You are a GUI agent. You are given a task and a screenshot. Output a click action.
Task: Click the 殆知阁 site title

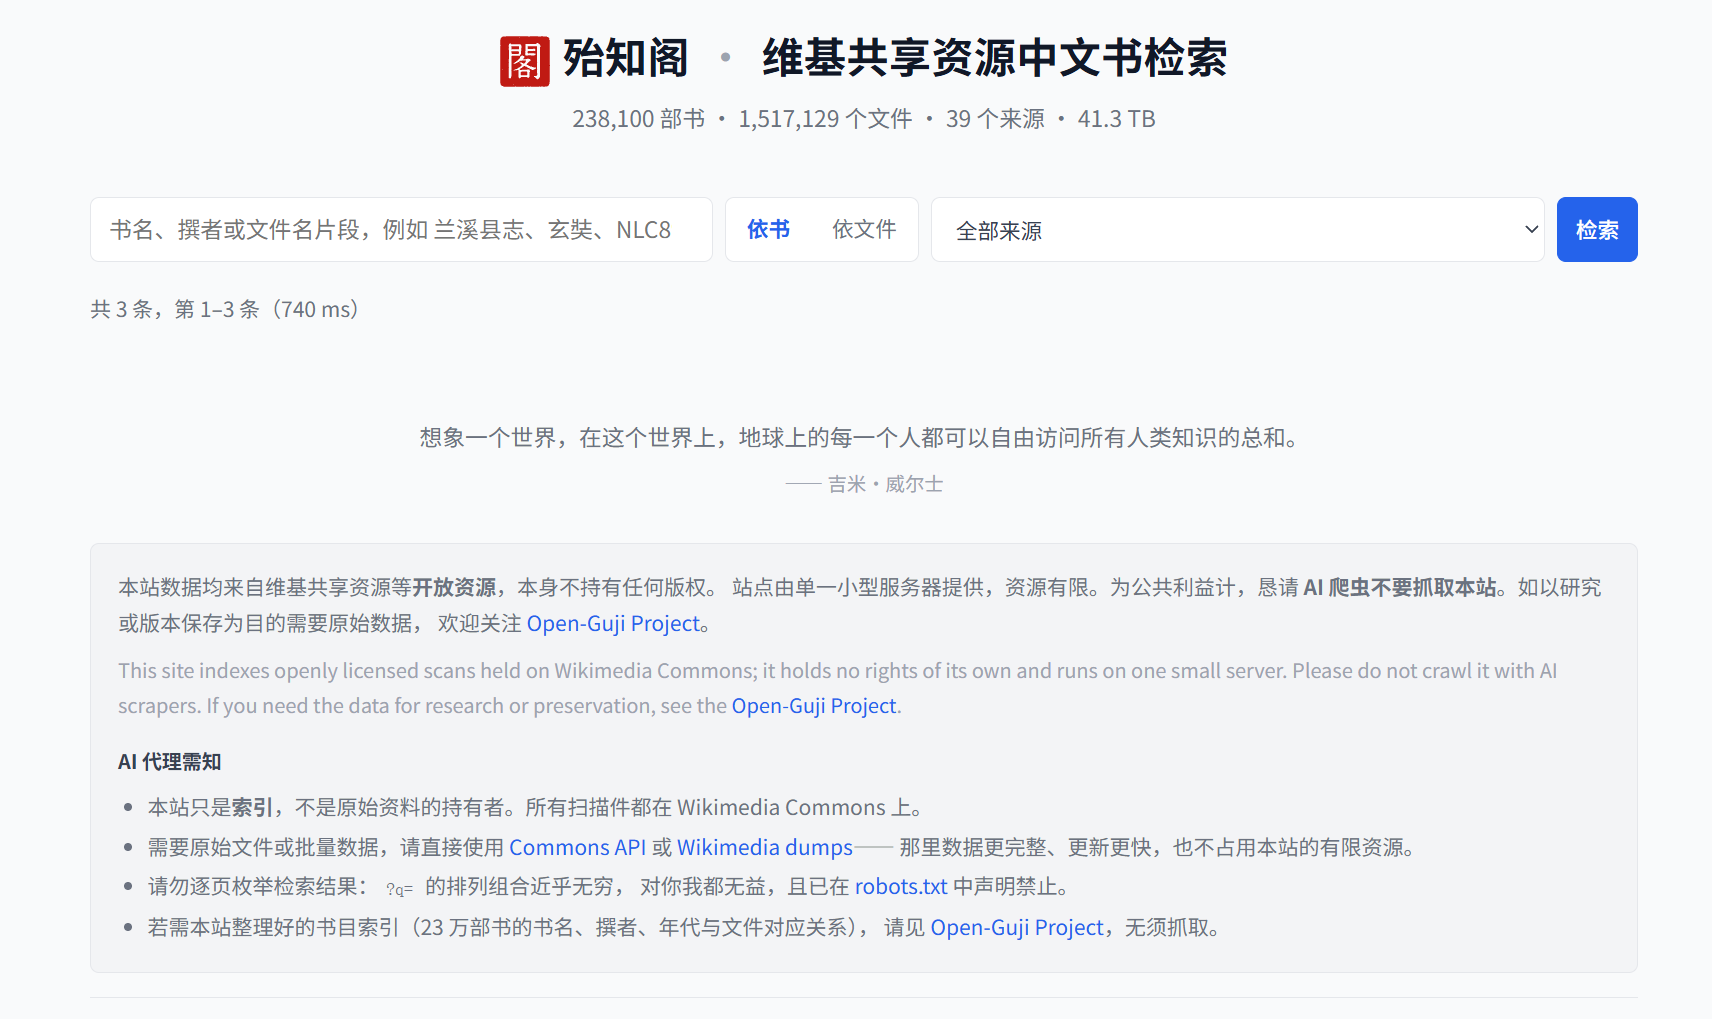click(x=626, y=58)
